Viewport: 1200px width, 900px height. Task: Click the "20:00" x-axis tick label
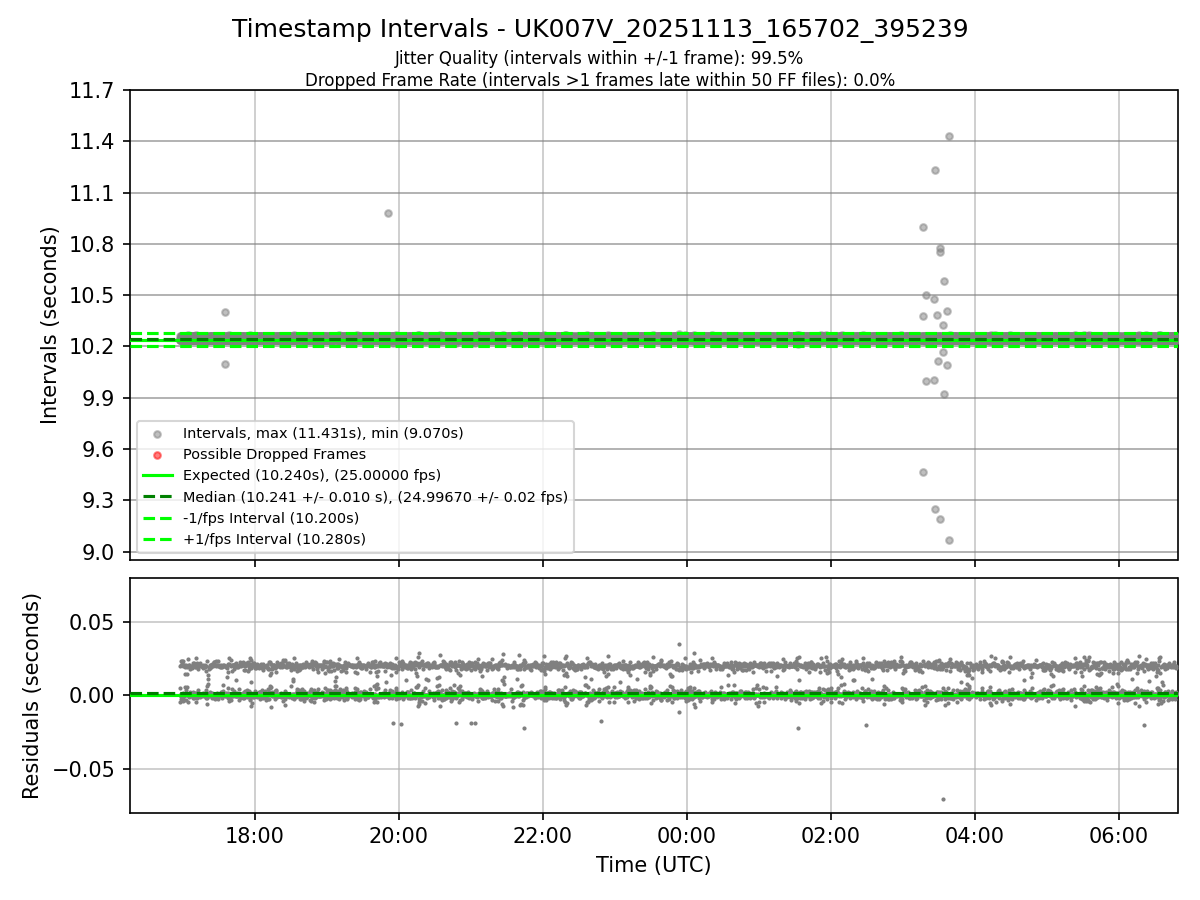coord(399,836)
